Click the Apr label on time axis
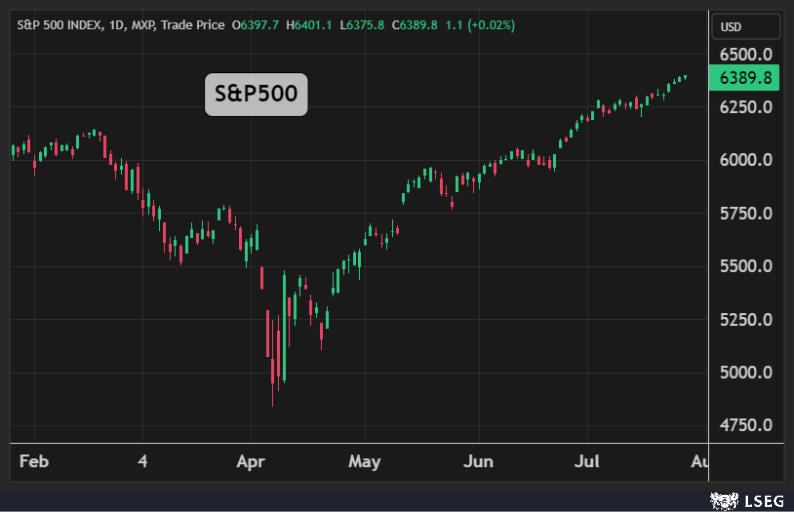The width and height of the screenshot is (794, 512). (x=250, y=462)
